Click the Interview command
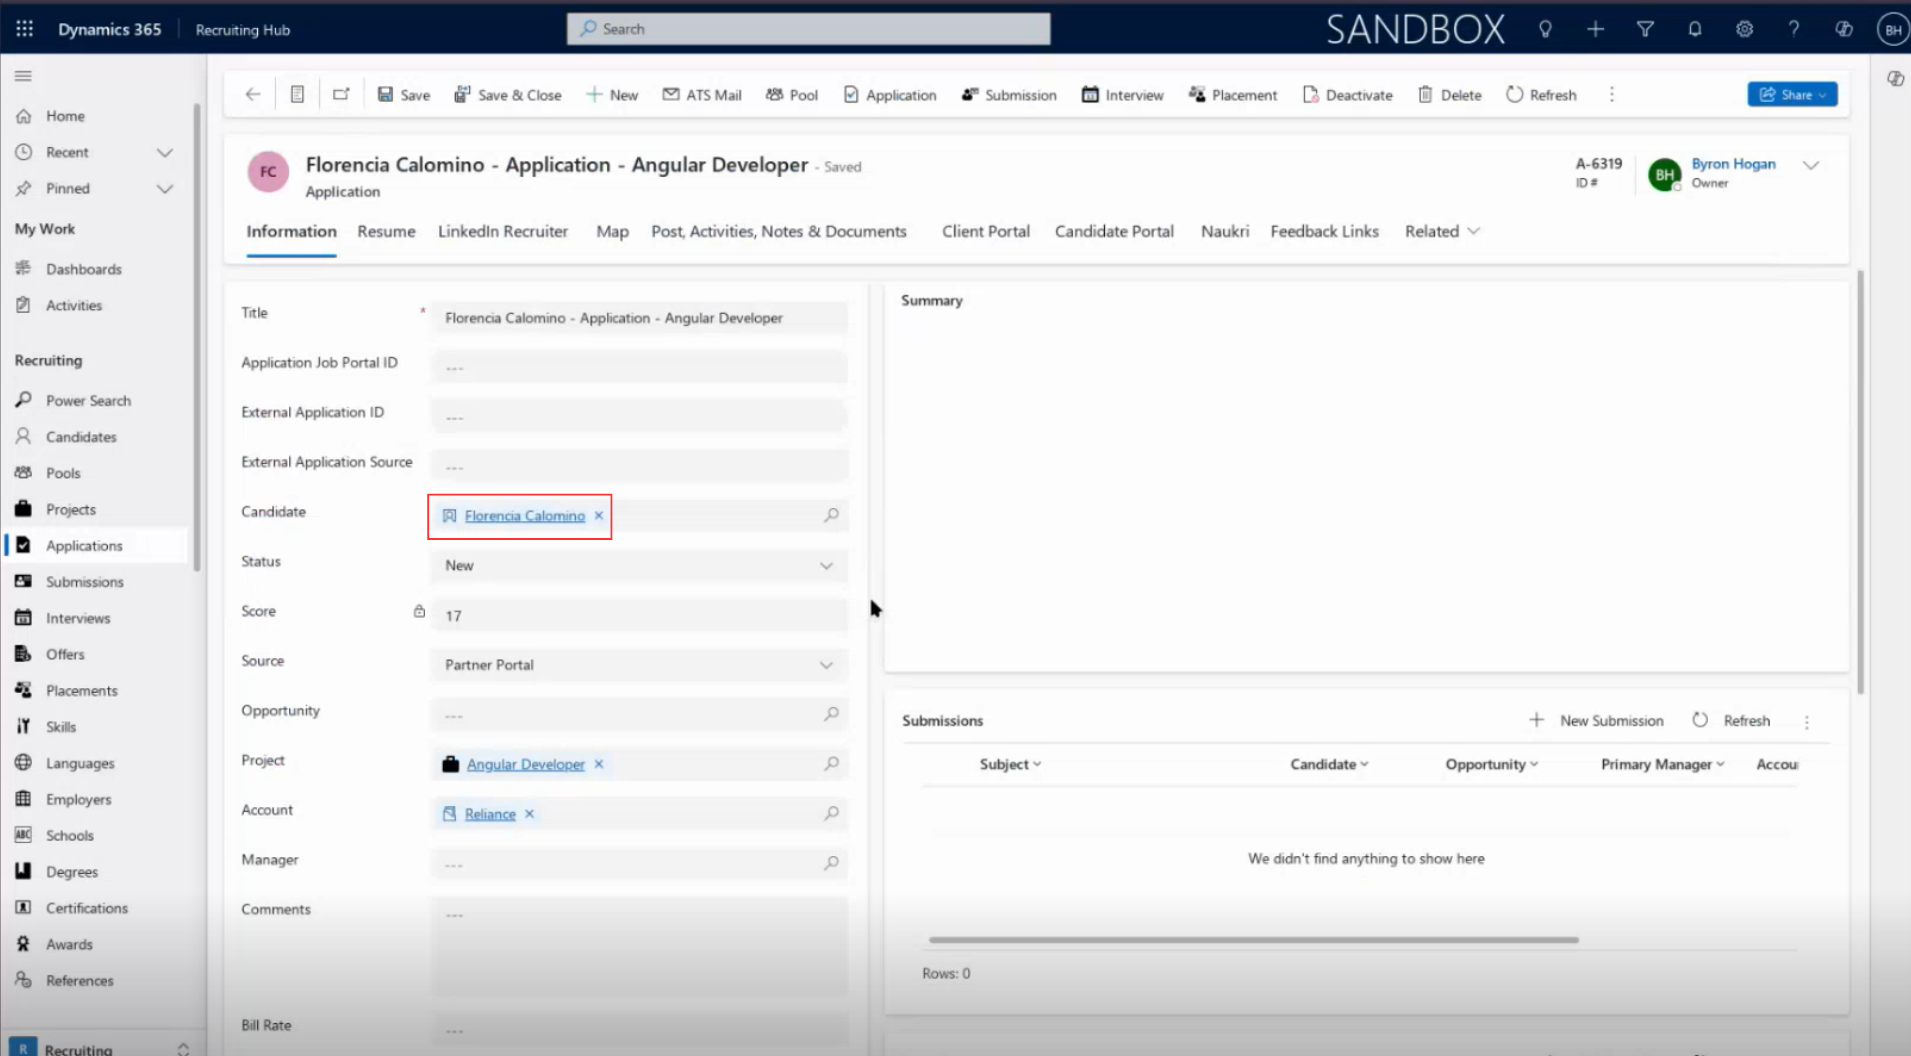The height and width of the screenshot is (1056, 1911). click(1123, 95)
